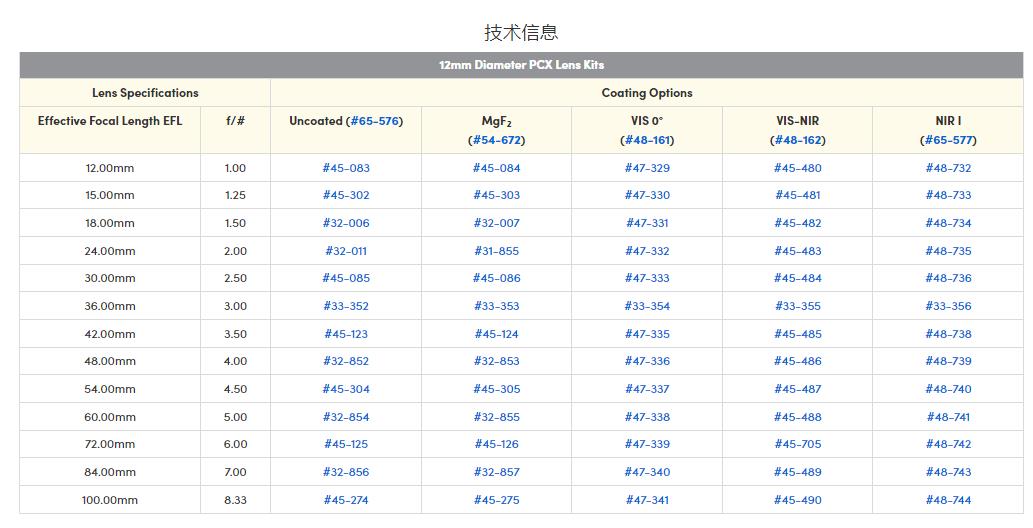Click part number #33-352
1033x528 pixels.
[346, 306]
